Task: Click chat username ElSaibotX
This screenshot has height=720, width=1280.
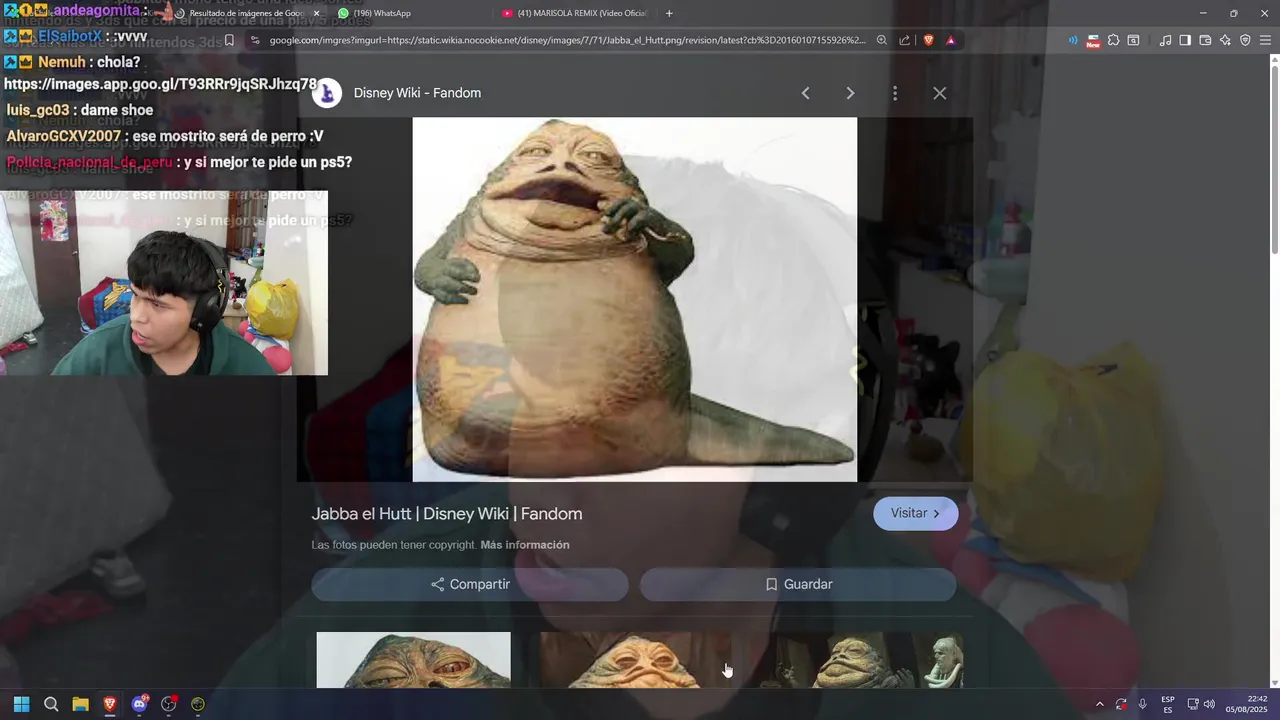Action: (70, 36)
